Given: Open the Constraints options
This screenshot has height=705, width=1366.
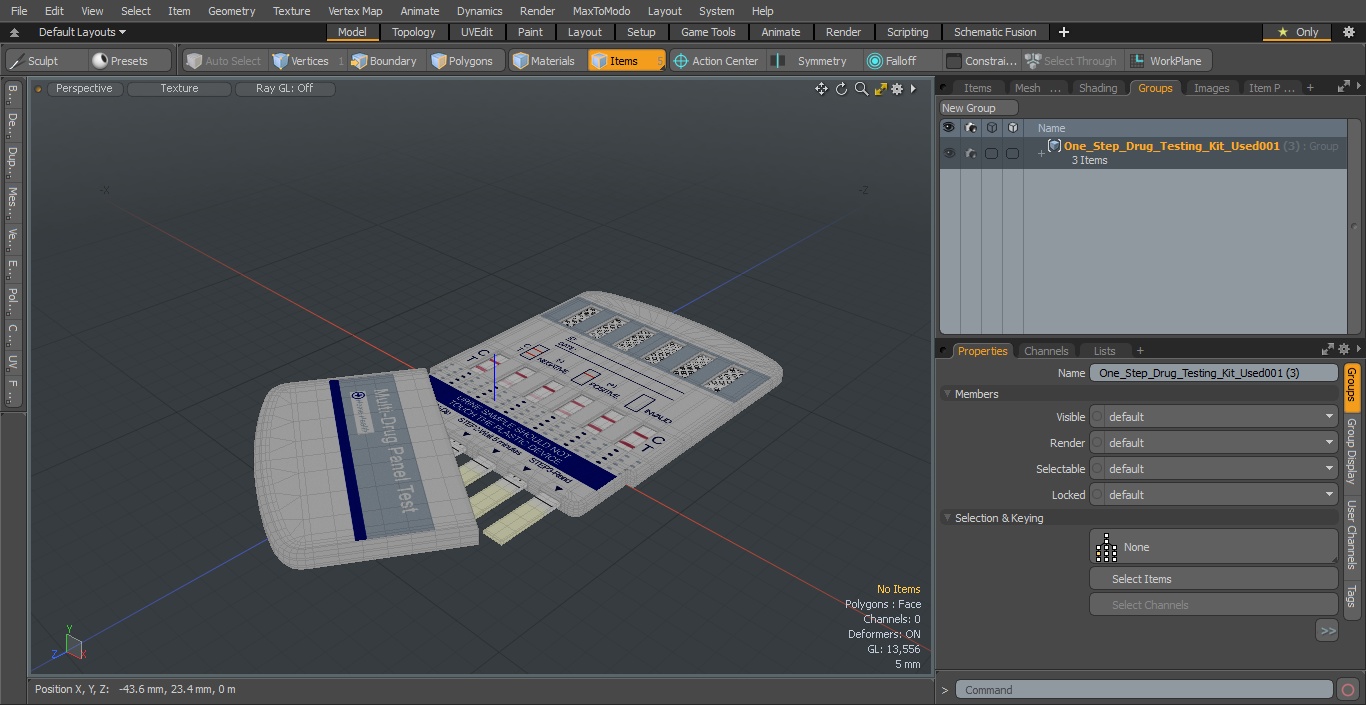Looking at the screenshot, I should click(x=982, y=61).
